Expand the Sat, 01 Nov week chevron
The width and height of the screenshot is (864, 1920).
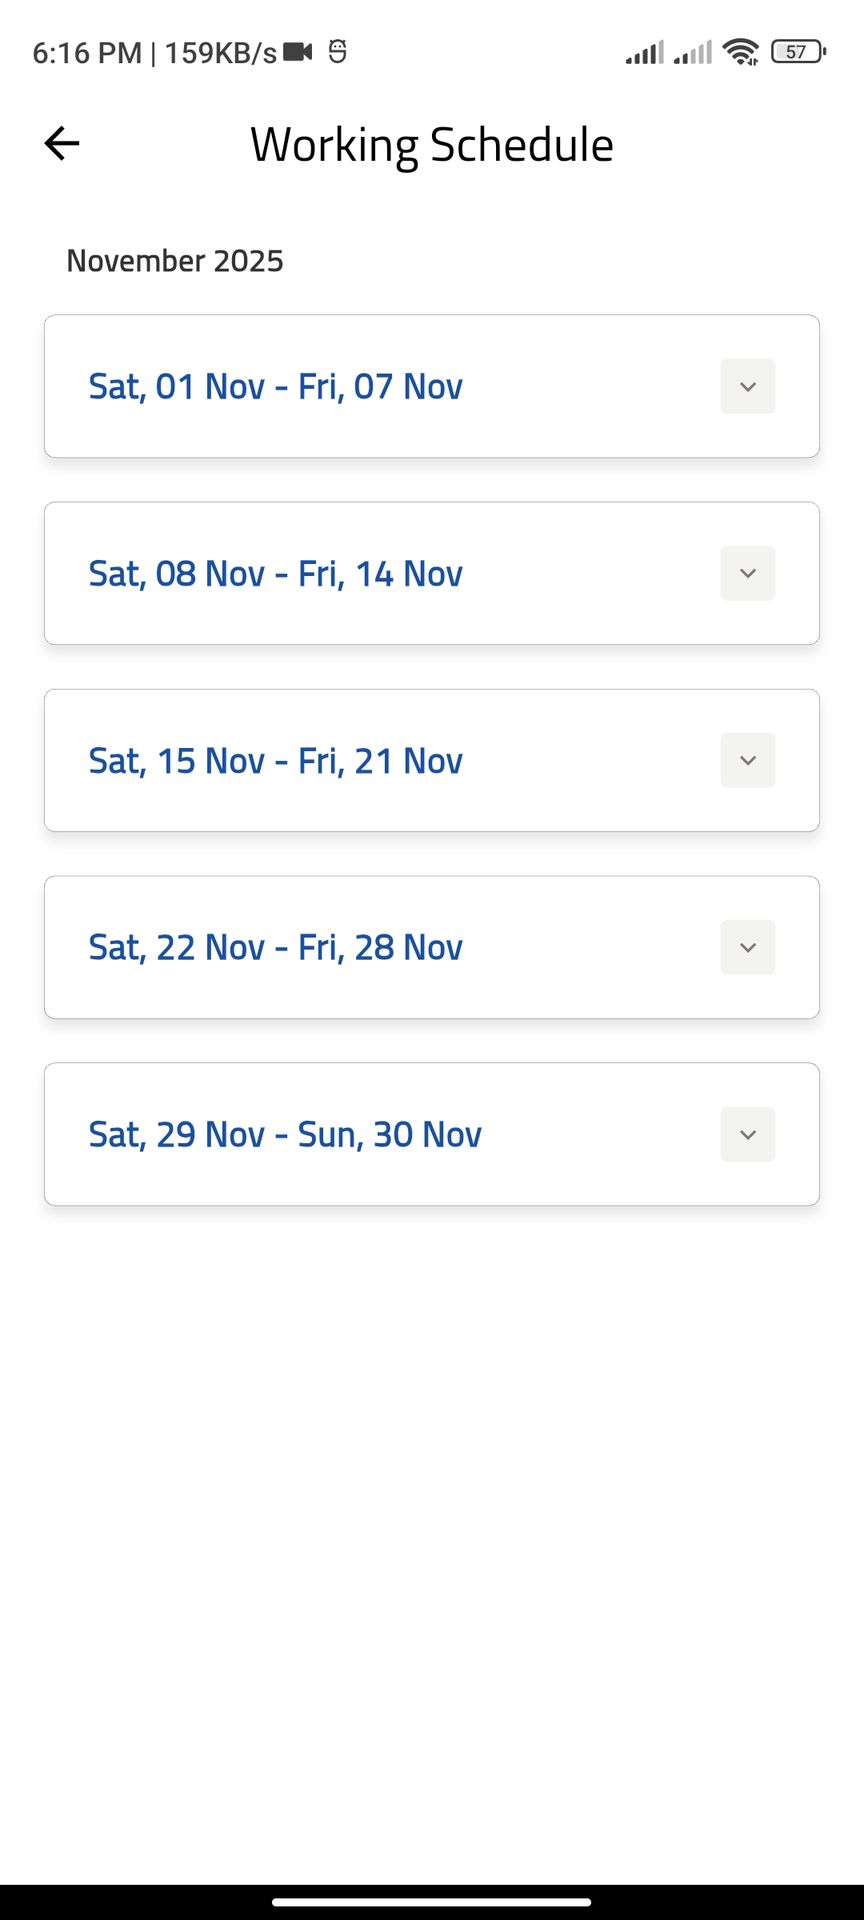747,386
